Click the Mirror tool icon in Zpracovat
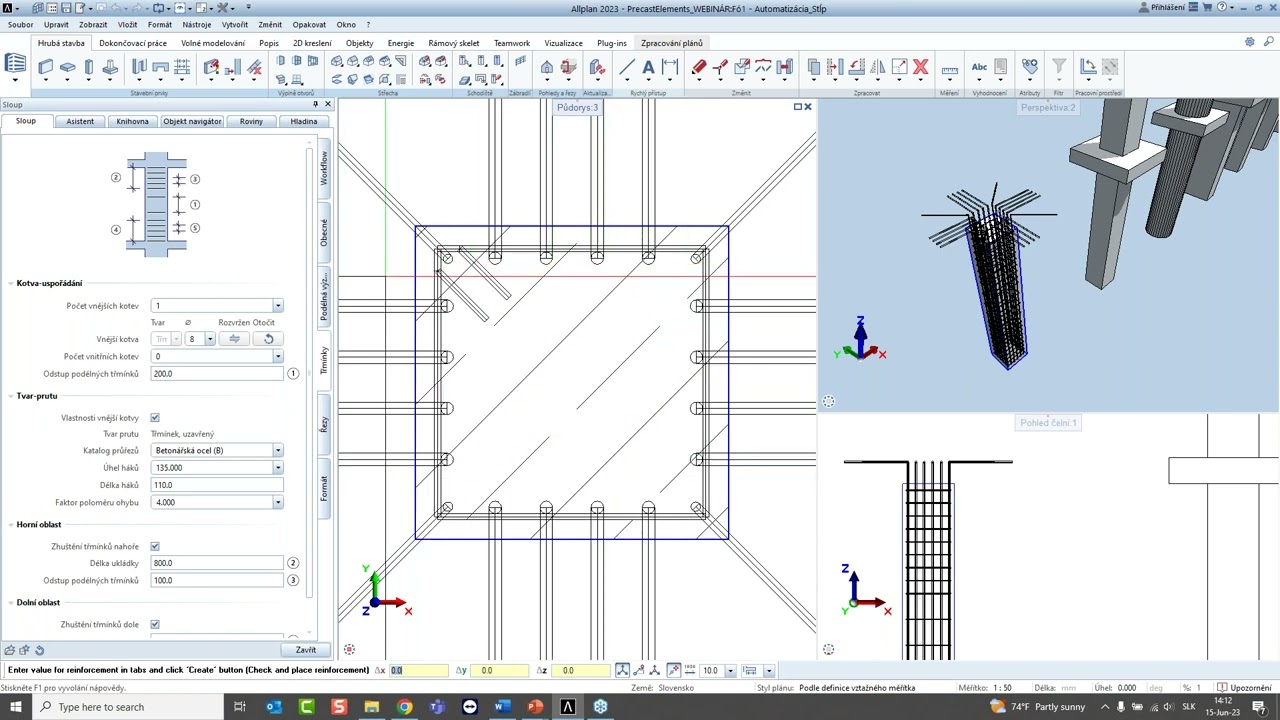 [x=878, y=68]
